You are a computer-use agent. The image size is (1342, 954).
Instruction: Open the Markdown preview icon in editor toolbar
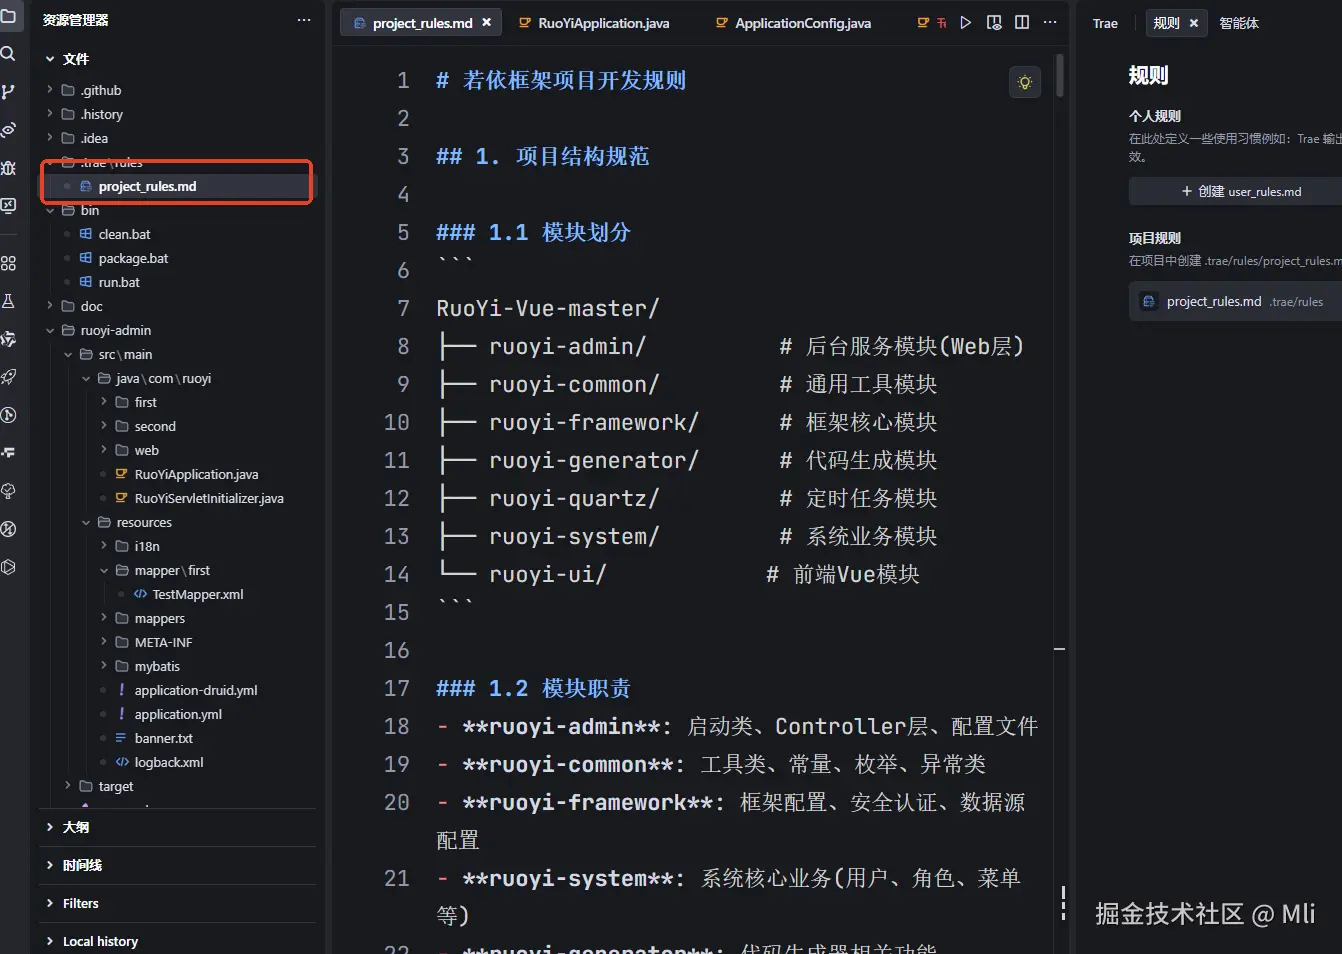tap(994, 22)
